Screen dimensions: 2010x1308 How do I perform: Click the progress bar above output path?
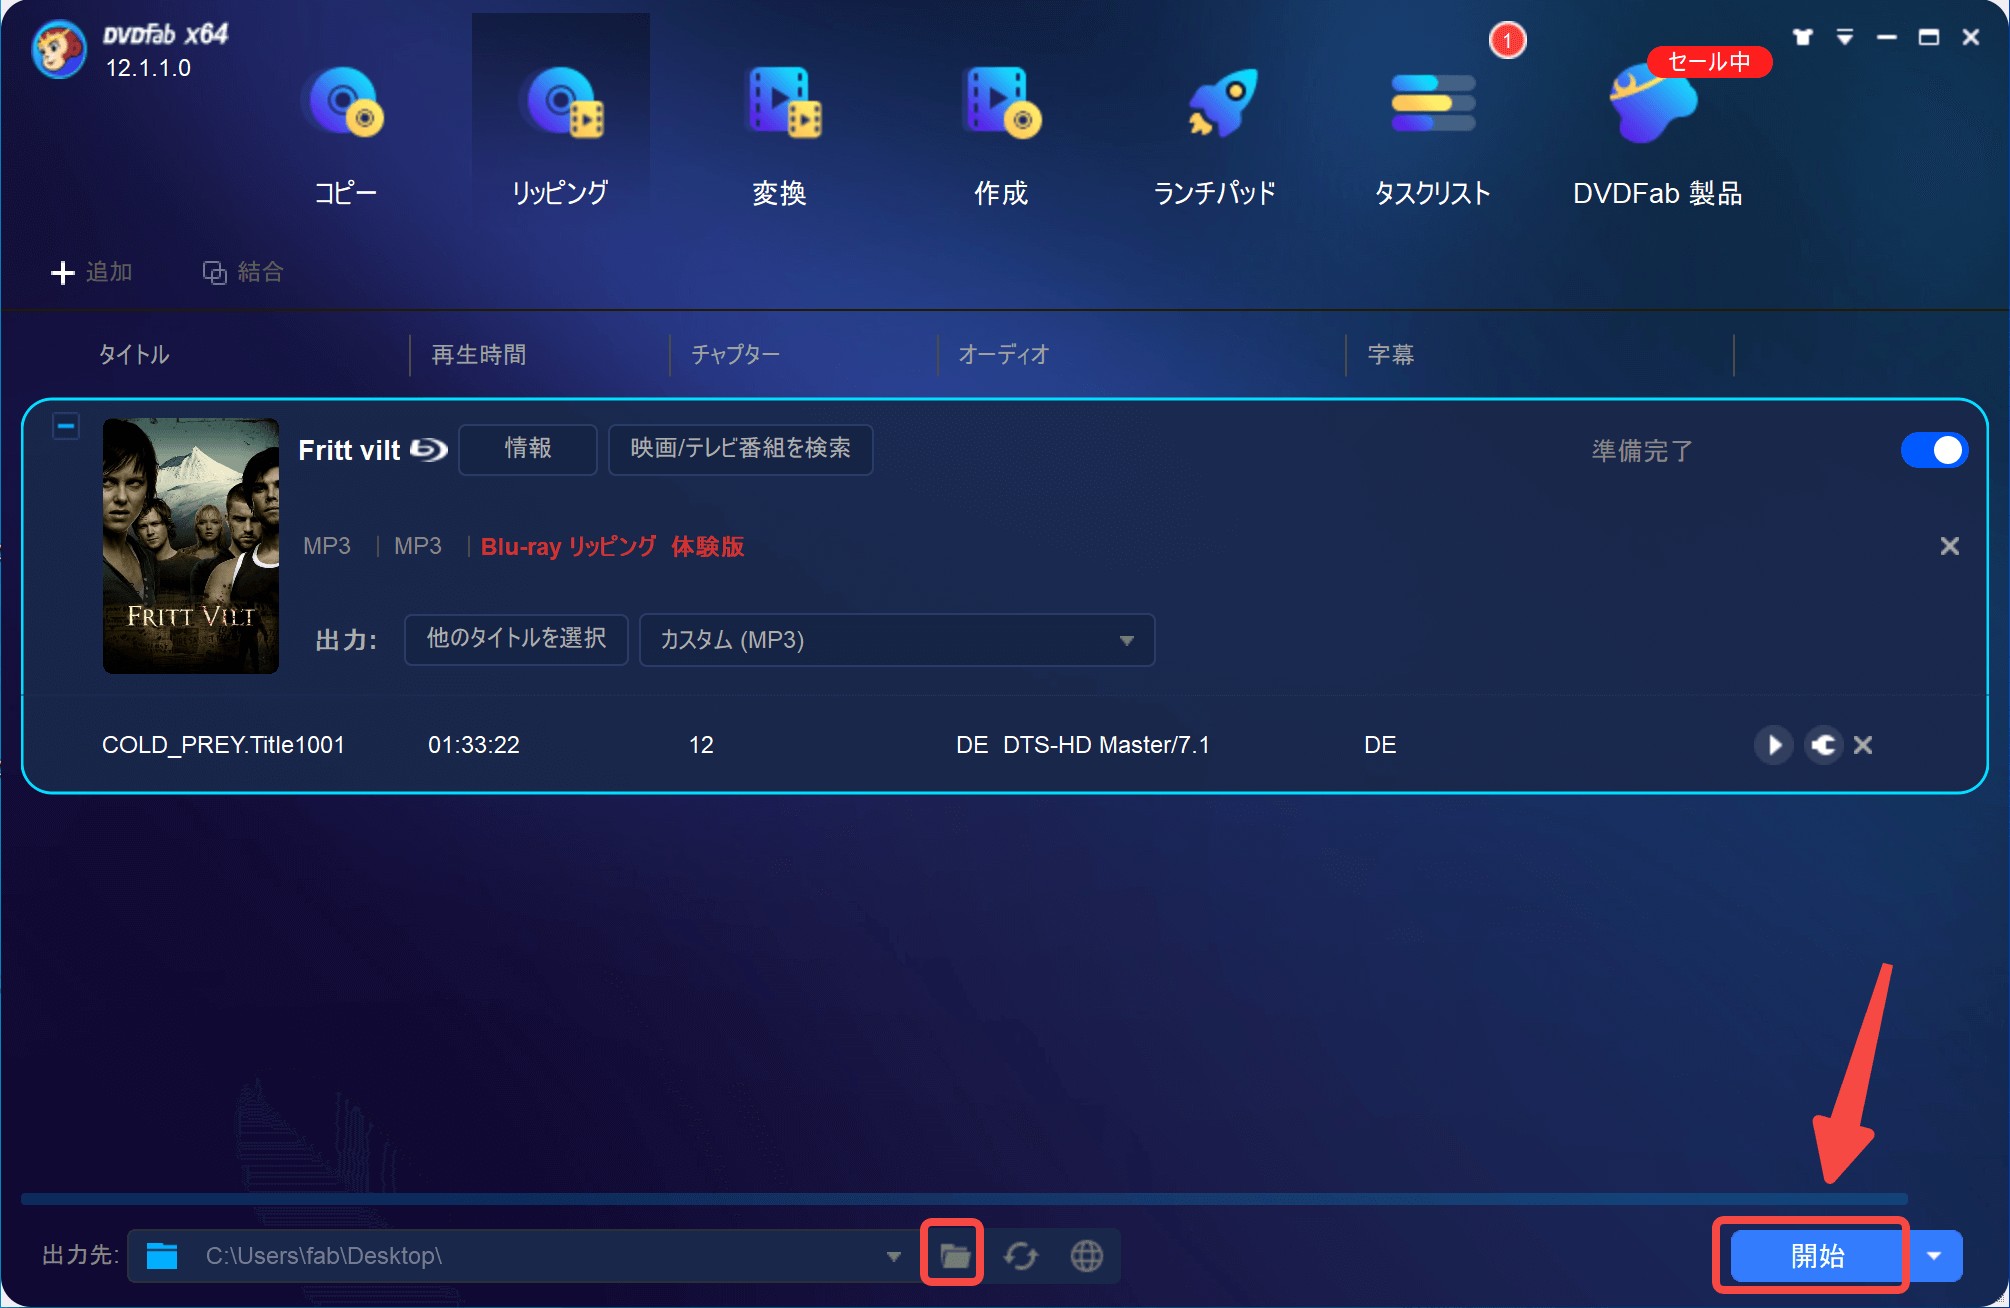[x=964, y=1198]
